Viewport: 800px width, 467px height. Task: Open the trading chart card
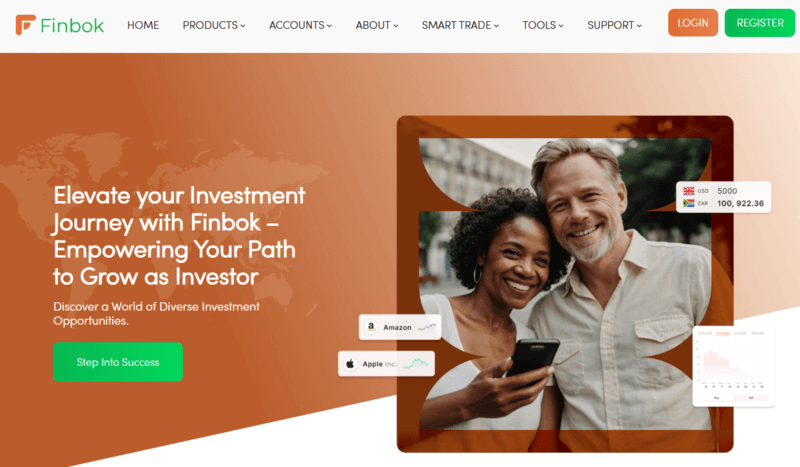pyautogui.click(x=733, y=366)
